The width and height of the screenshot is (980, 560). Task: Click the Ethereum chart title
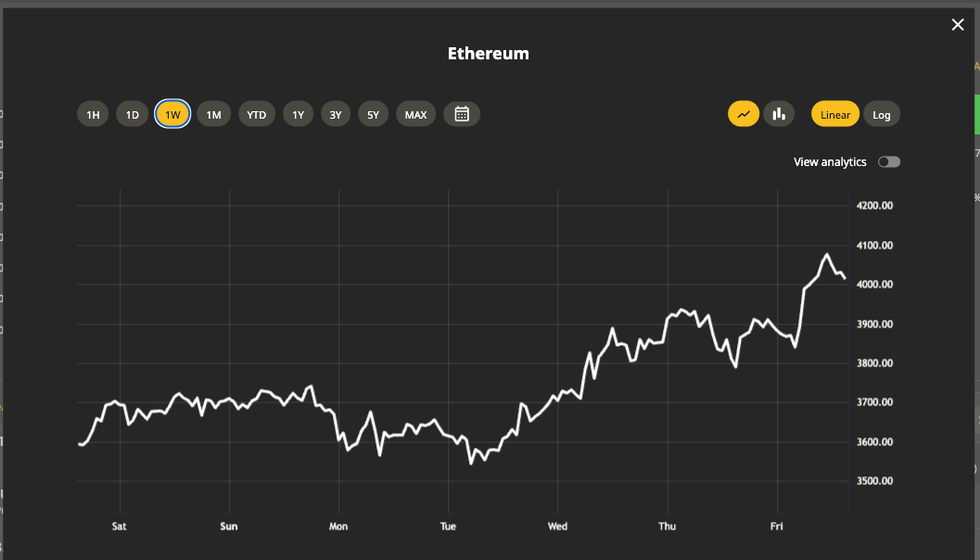[x=488, y=53]
